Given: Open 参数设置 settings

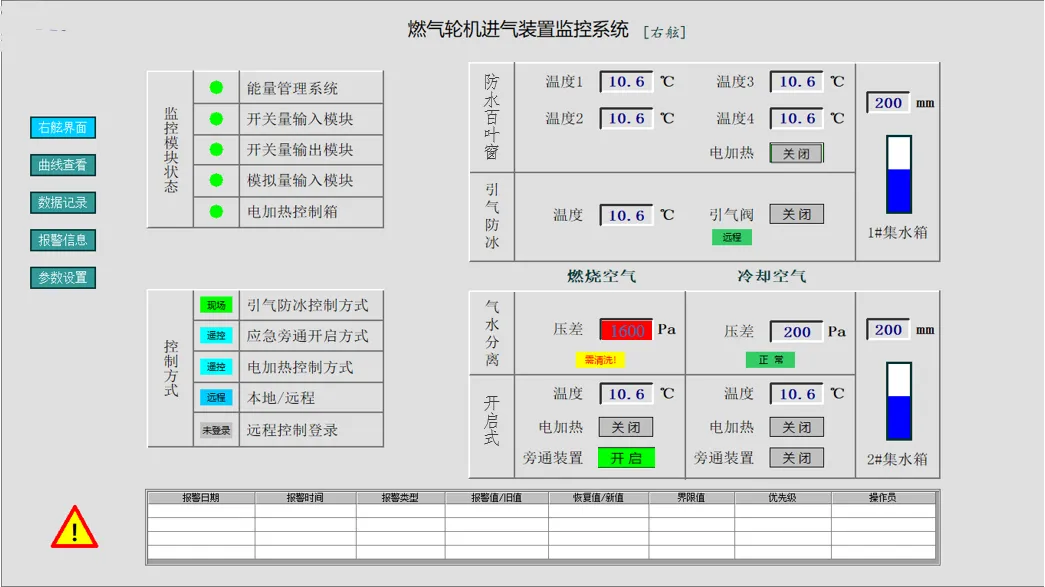Looking at the screenshot, I should click(61, 275).
